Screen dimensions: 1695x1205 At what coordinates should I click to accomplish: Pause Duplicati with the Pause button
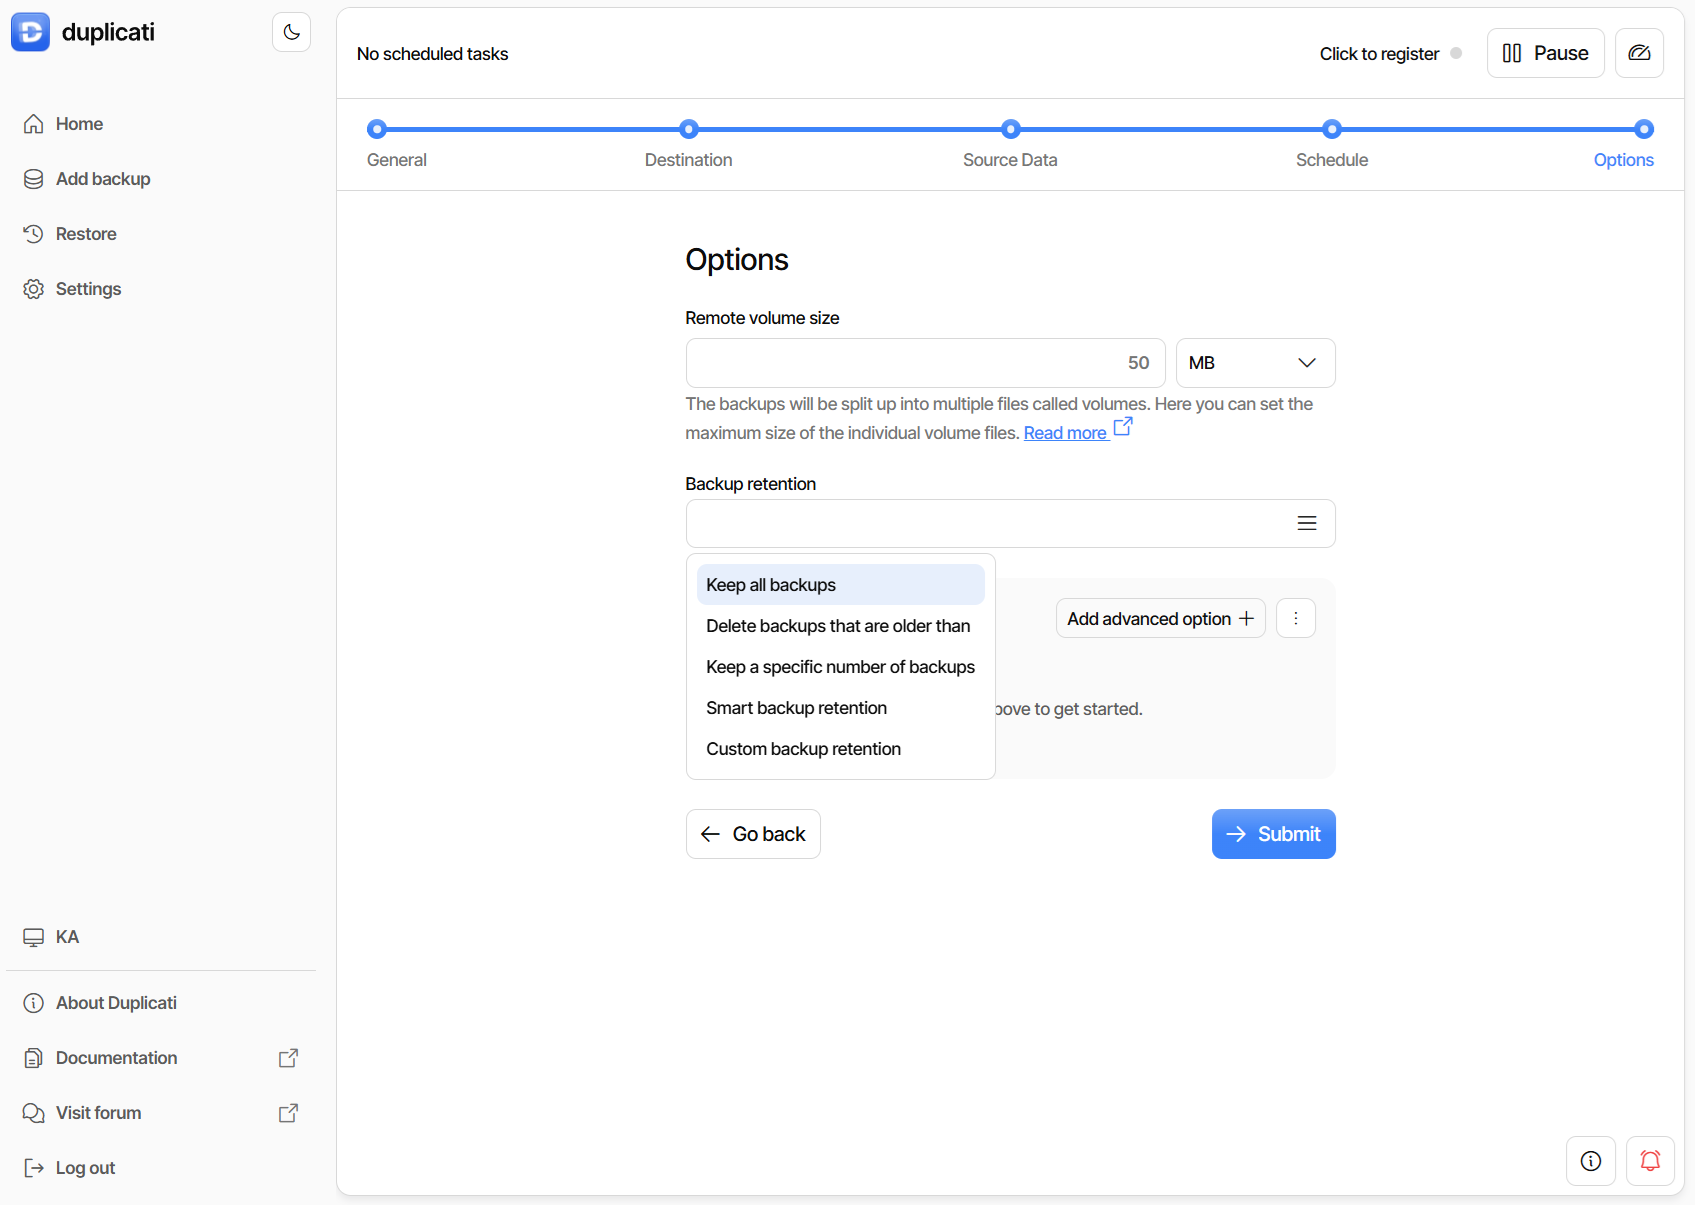[1545, 53]
